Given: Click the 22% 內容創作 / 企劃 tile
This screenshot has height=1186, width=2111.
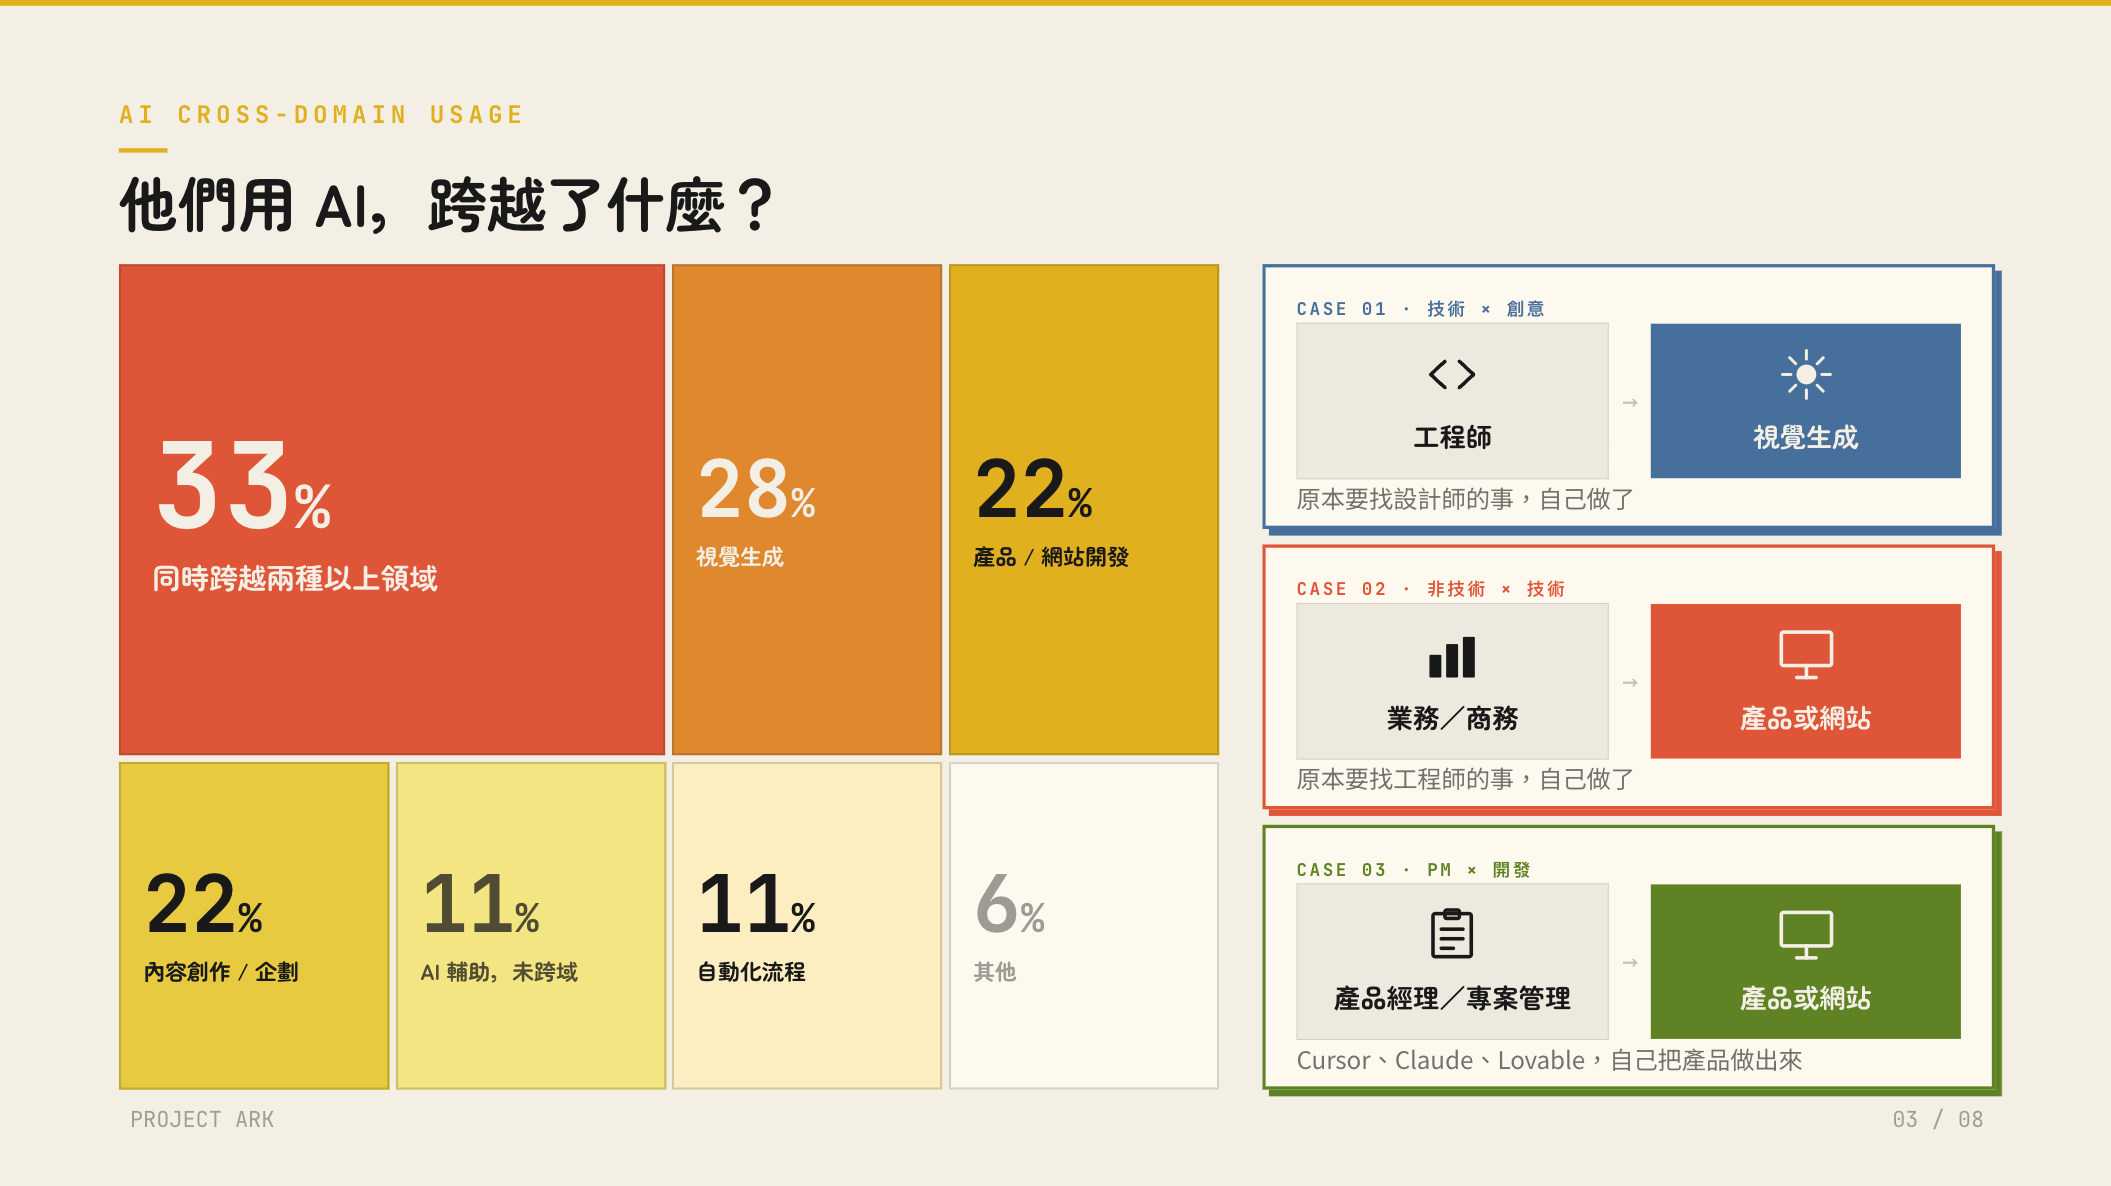Looking at the screenshot, I should pyautogui.click(x=254, y=926).
